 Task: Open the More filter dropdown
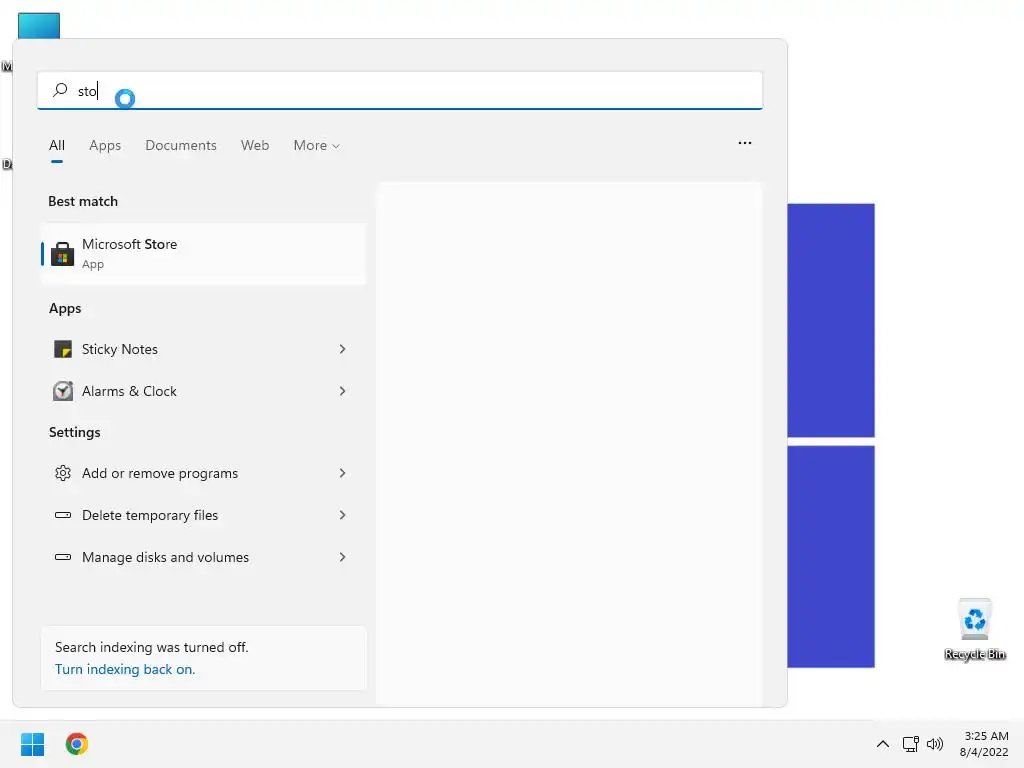pyautogui.click(x=316, y=146)
